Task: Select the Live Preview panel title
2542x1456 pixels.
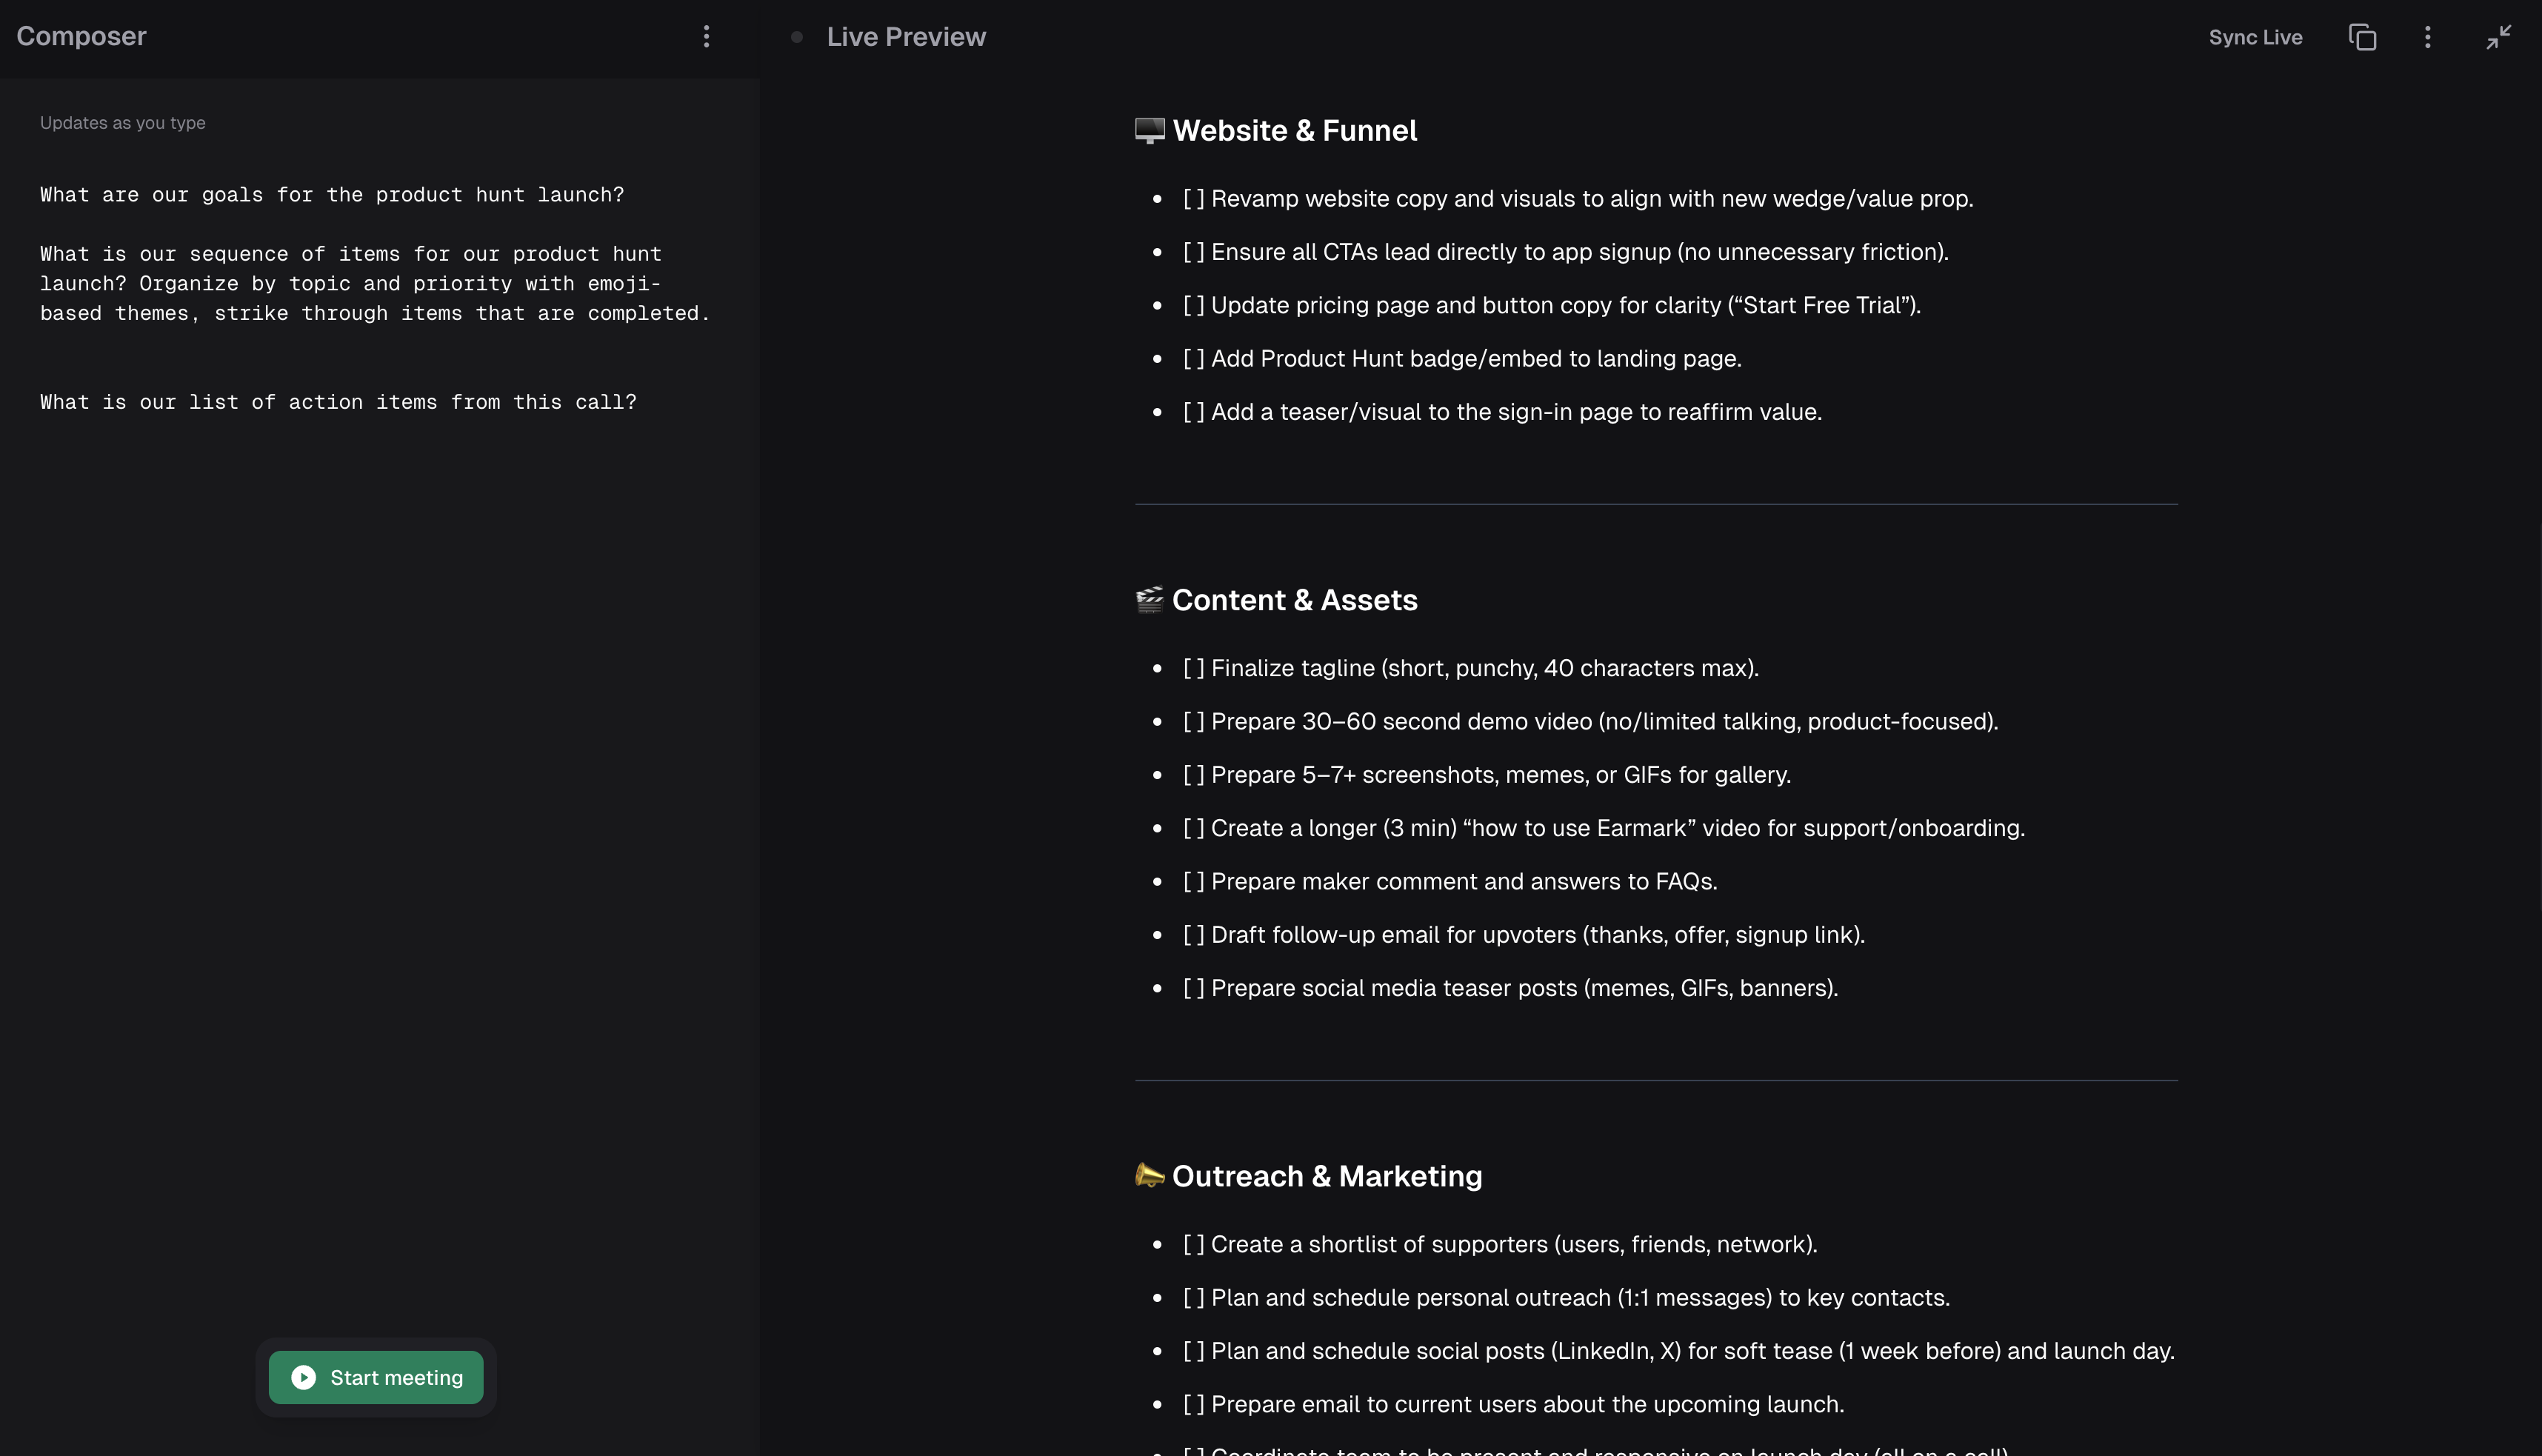Action: [x=905, y=37]
